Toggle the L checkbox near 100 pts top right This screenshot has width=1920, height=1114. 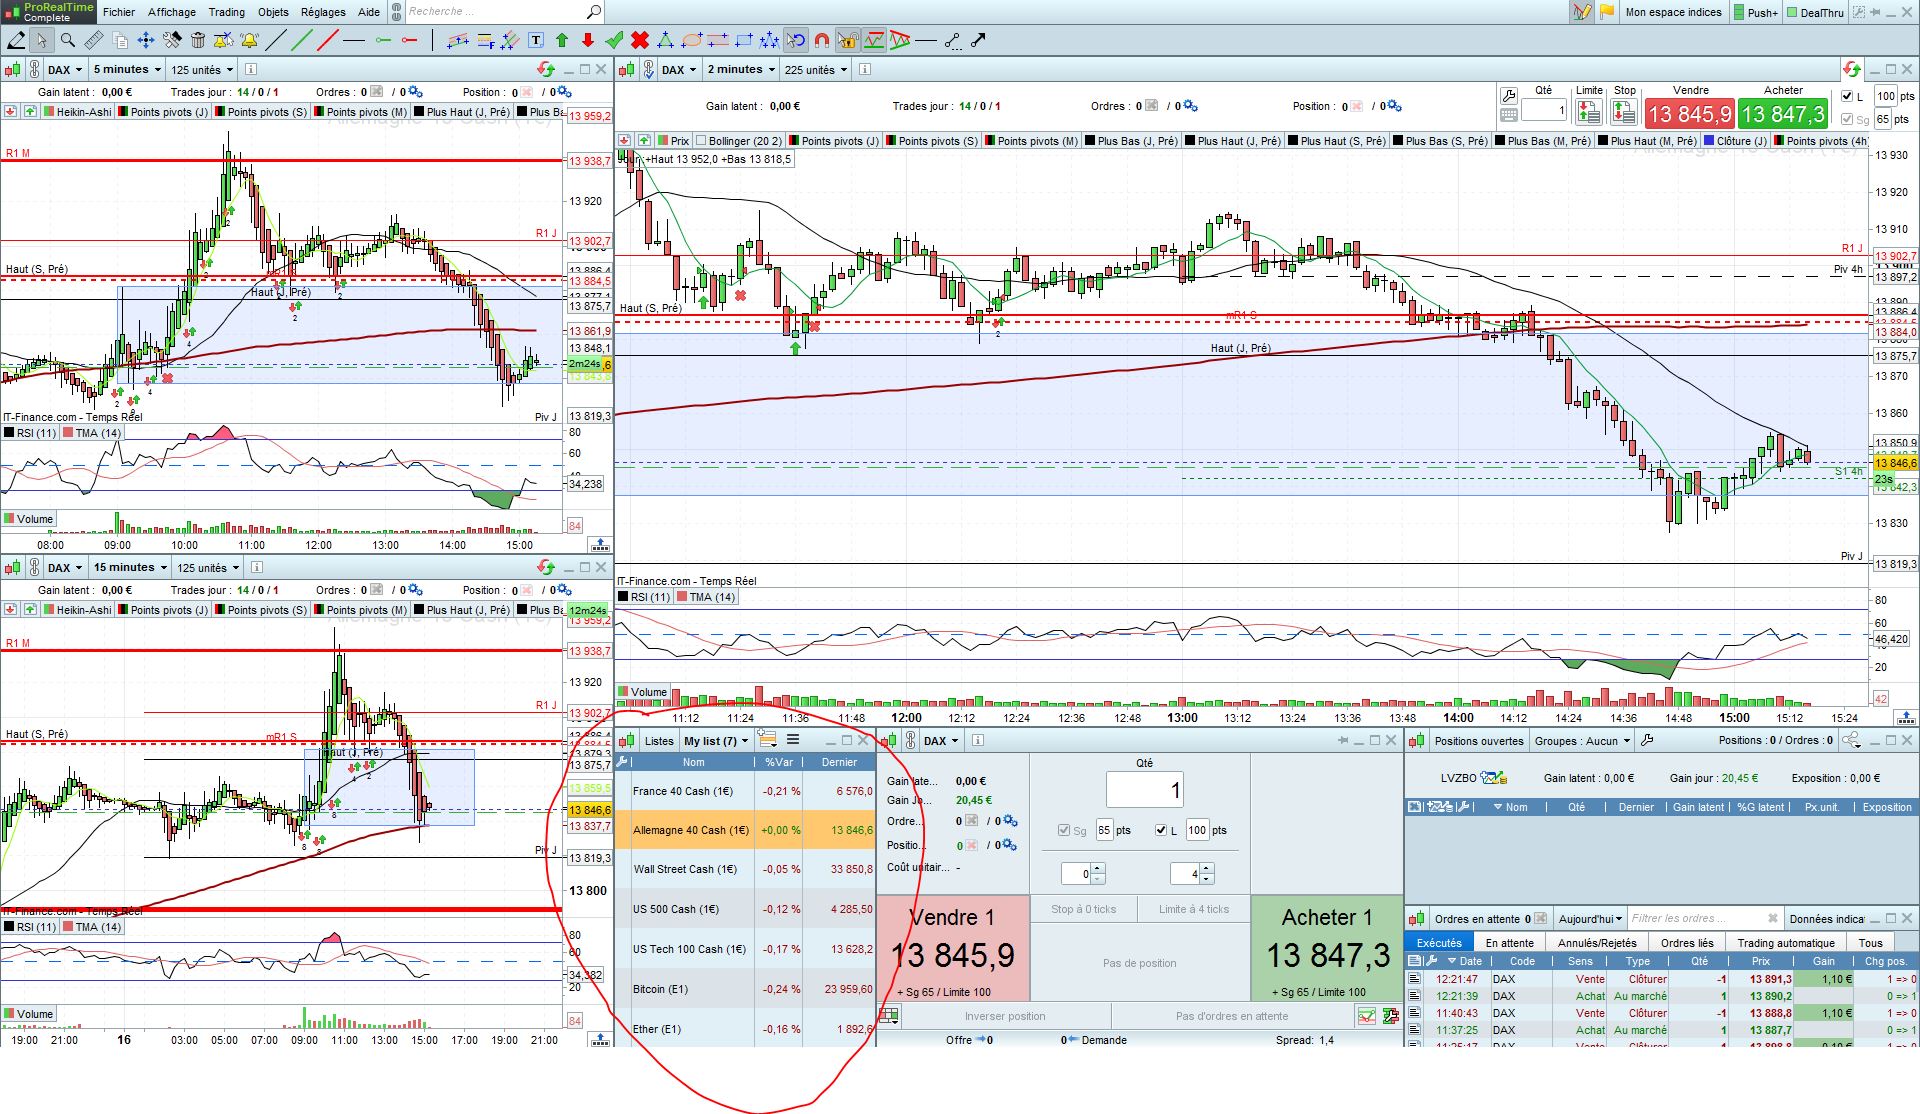[x=1847, y=97]
